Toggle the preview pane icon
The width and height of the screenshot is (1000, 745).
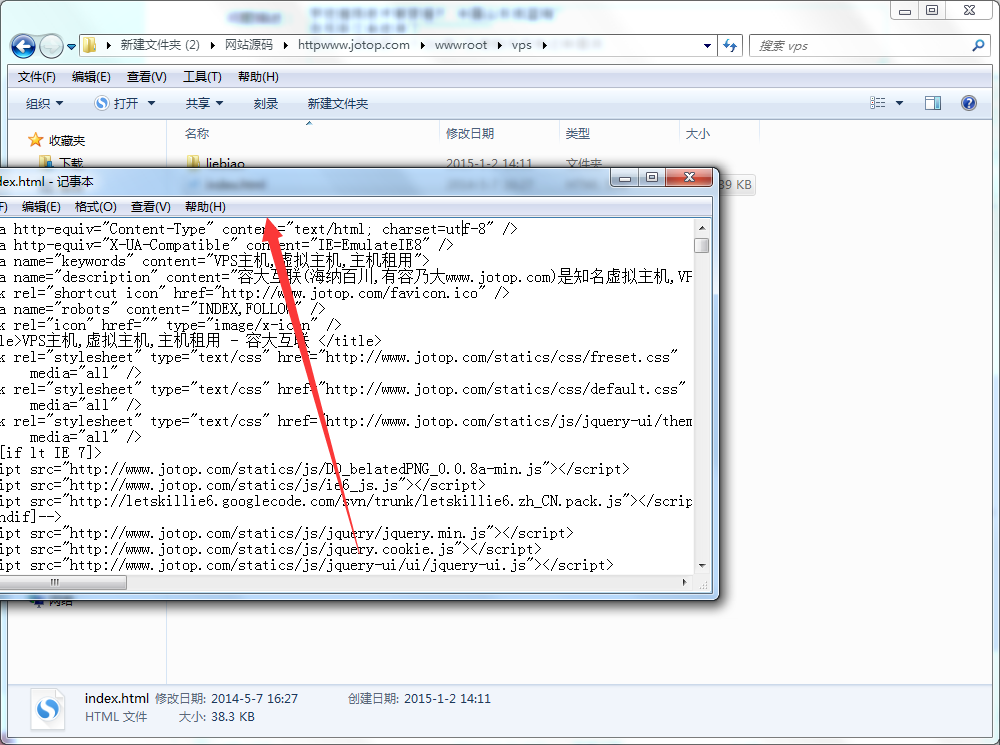(x=933, y=103)
